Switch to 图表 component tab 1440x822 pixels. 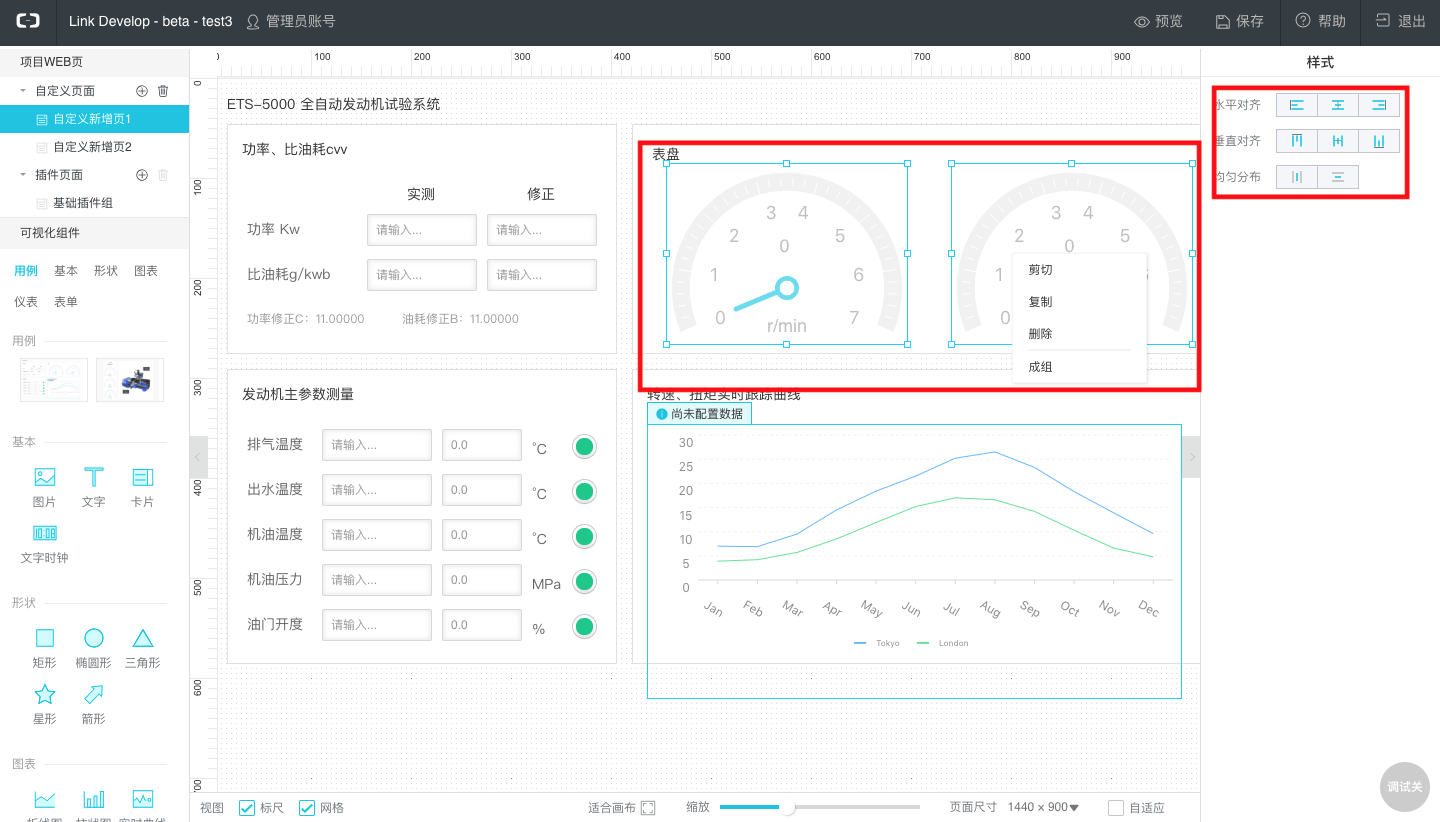click(x=146, y=271)
